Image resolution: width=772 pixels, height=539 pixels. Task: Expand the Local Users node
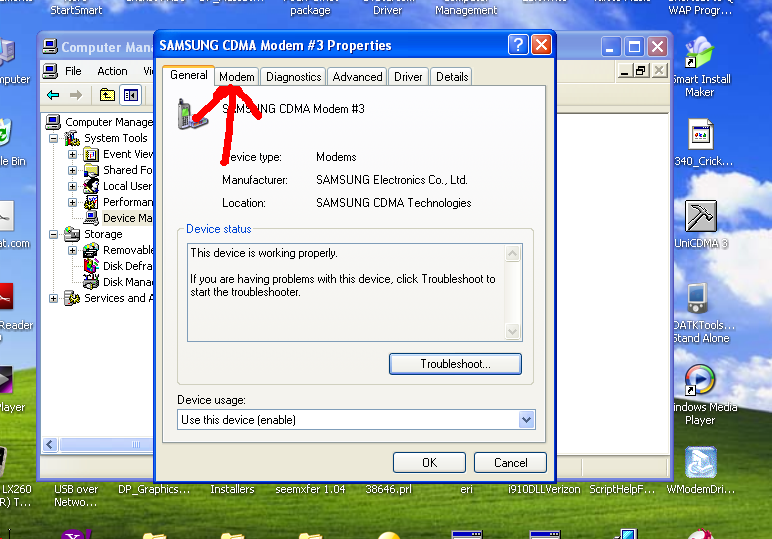pyautogui.click(x=72, y=187)
